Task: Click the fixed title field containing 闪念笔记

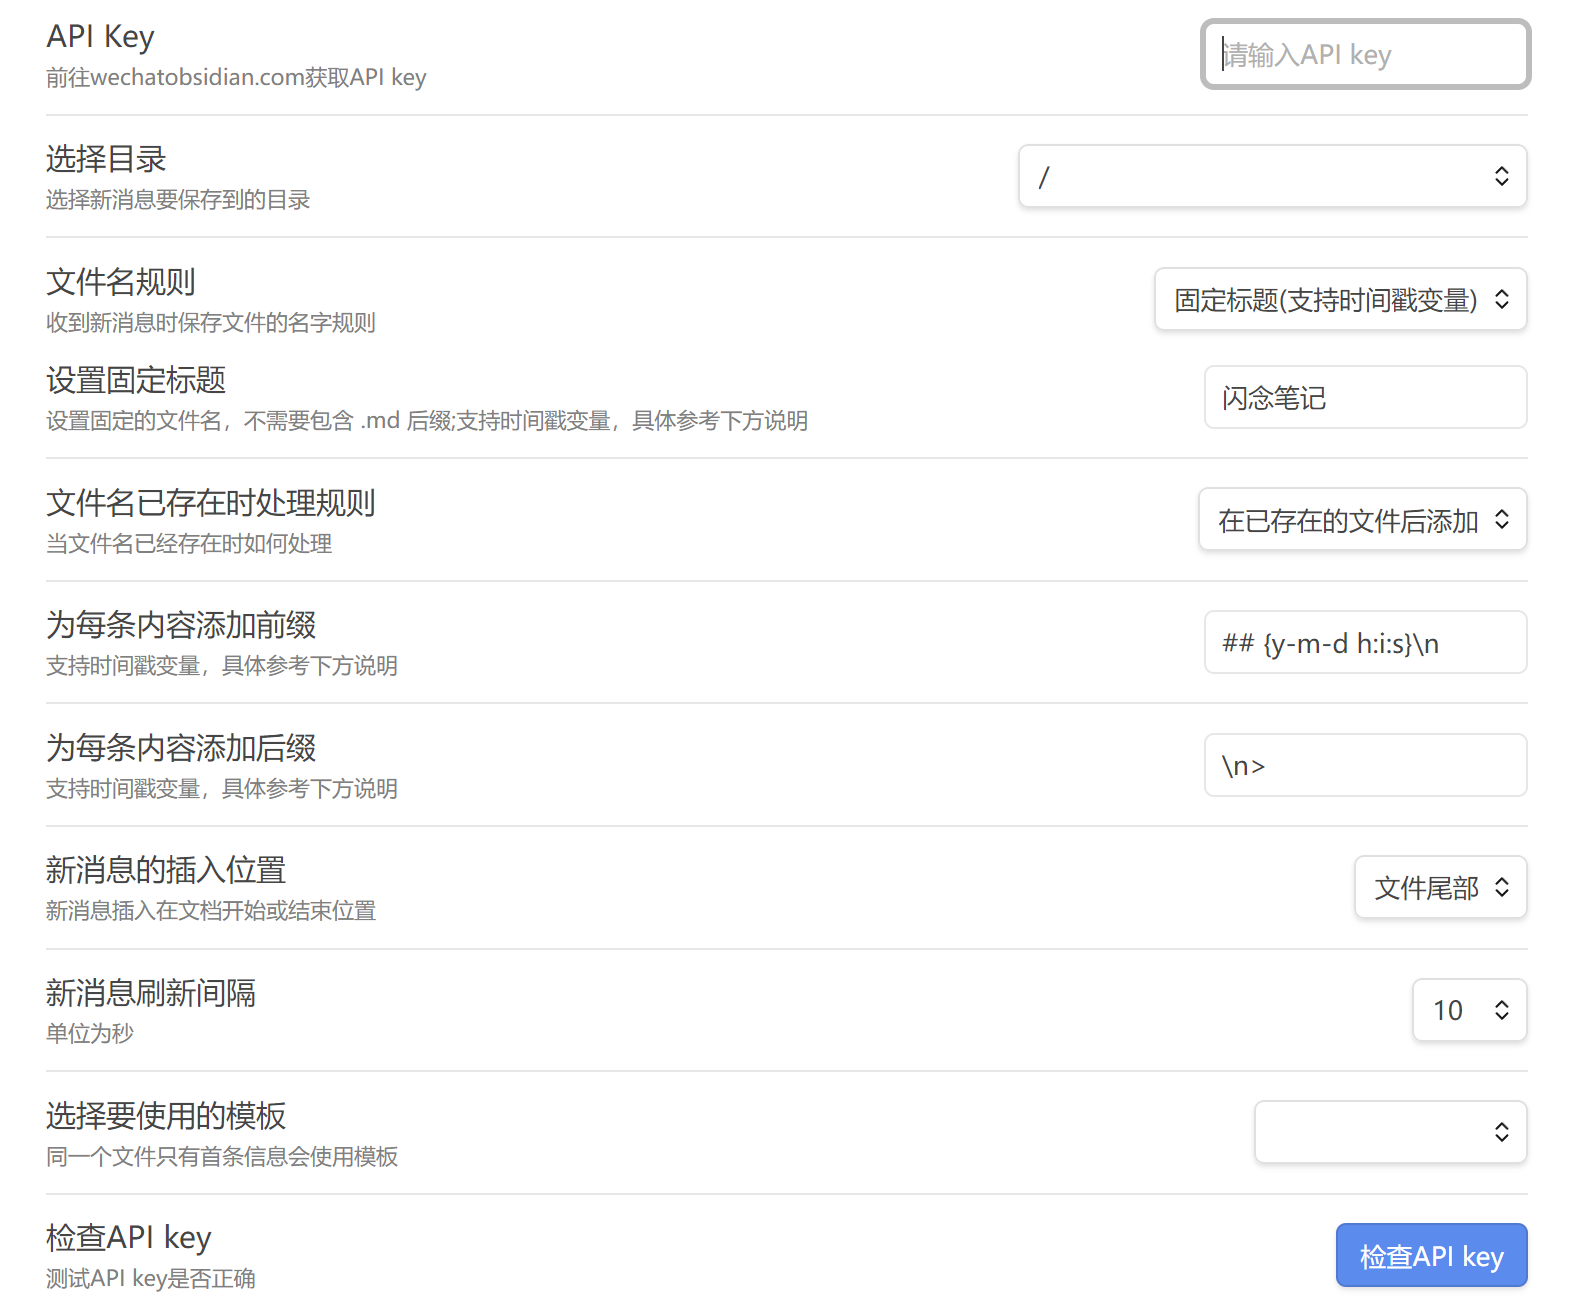Action: pos(1364,398)
